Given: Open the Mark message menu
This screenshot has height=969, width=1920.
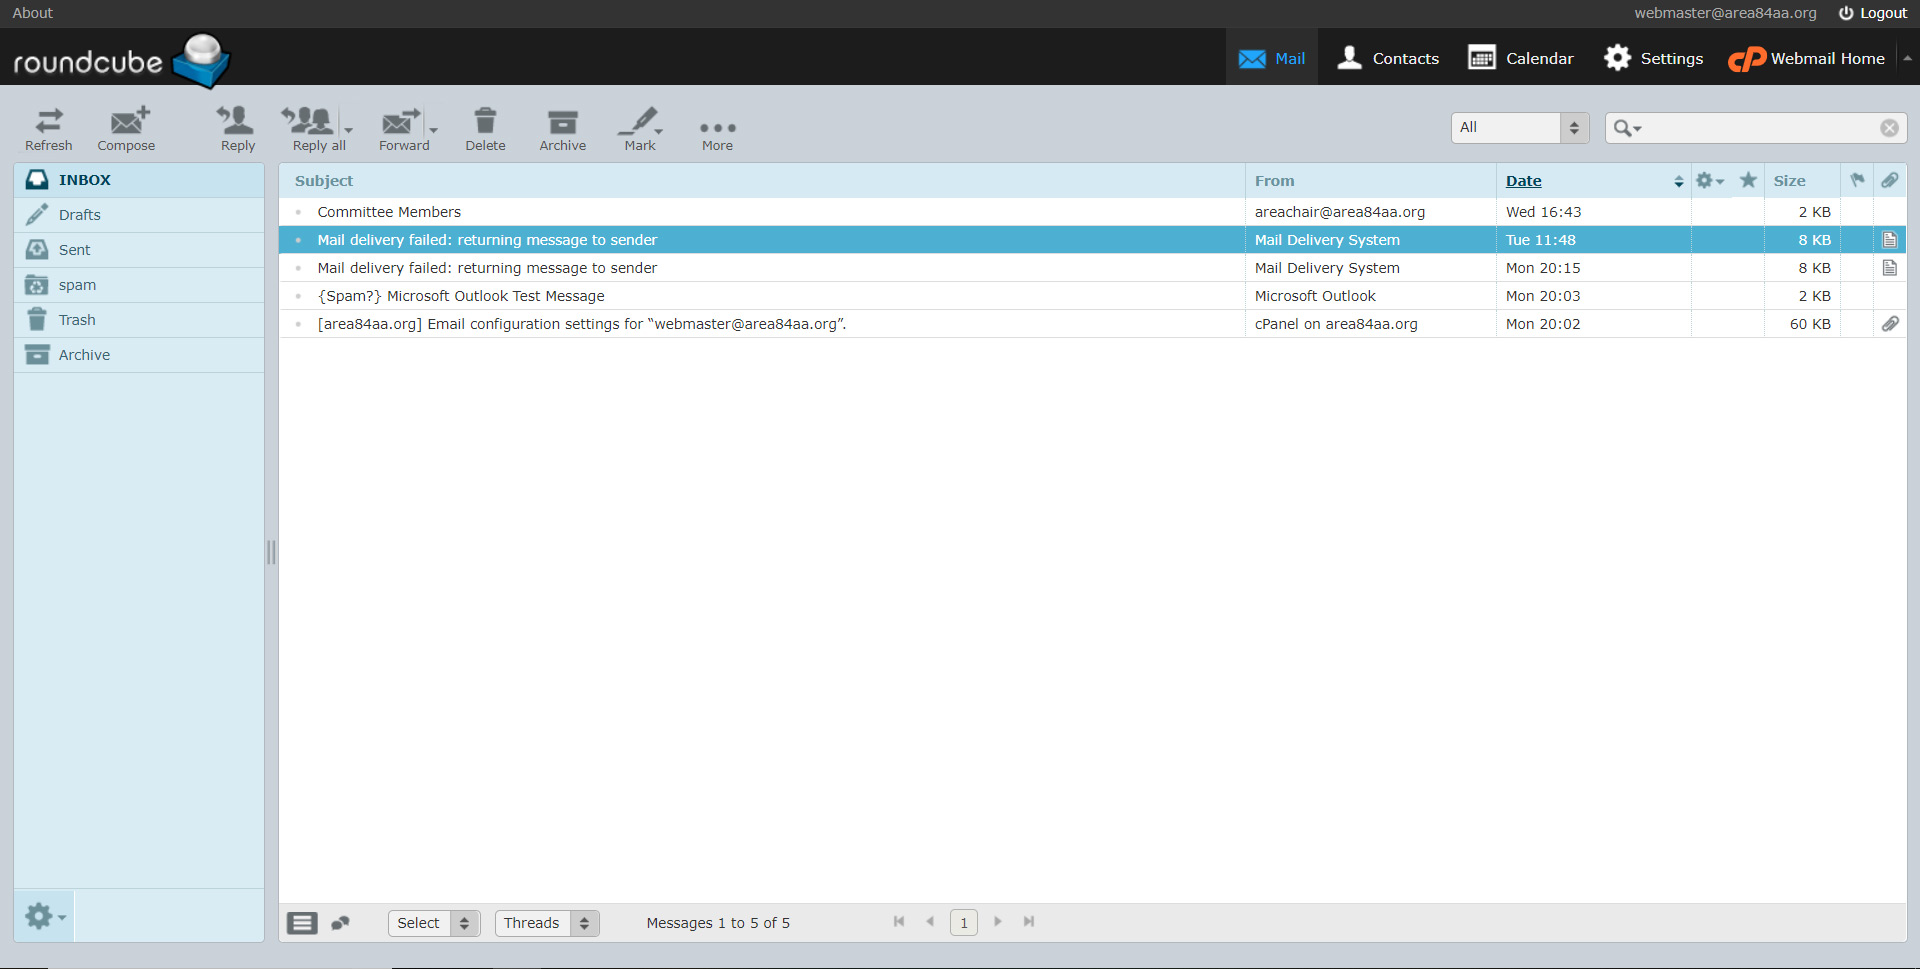Looking at the screenshot, I should 640,129.
